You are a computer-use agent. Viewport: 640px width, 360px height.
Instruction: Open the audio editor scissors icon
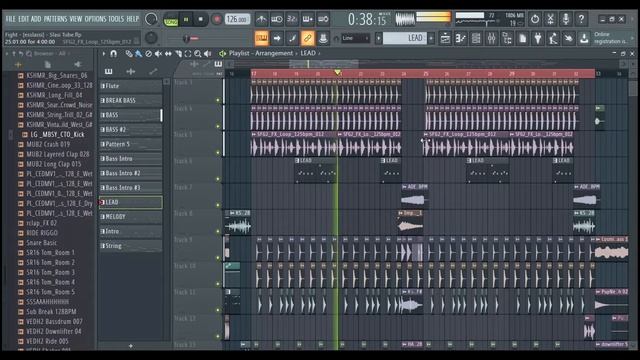pos(550,19)
